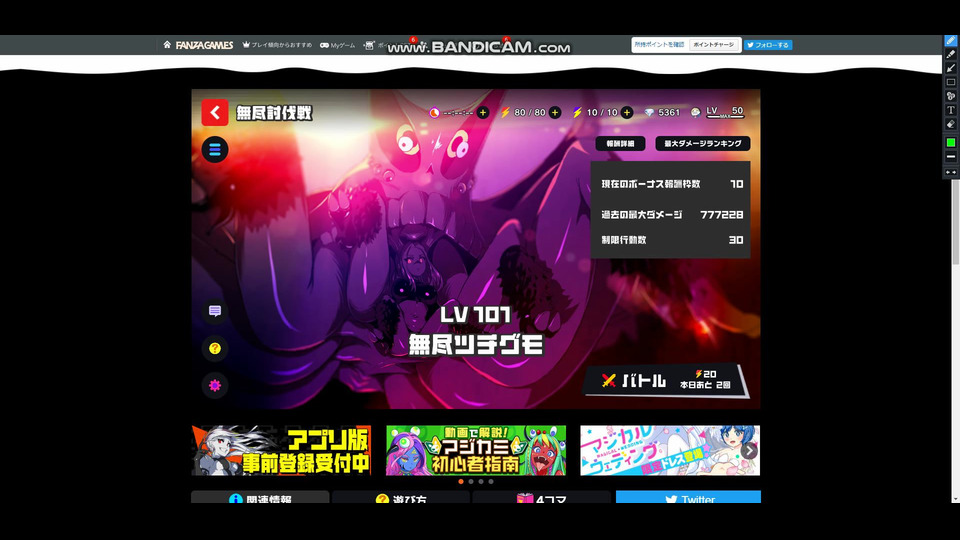The height and width of the screenshot is (540, 960).
Task: Click 所持ポイントを確認 link
Action: [x=659, y=45]
